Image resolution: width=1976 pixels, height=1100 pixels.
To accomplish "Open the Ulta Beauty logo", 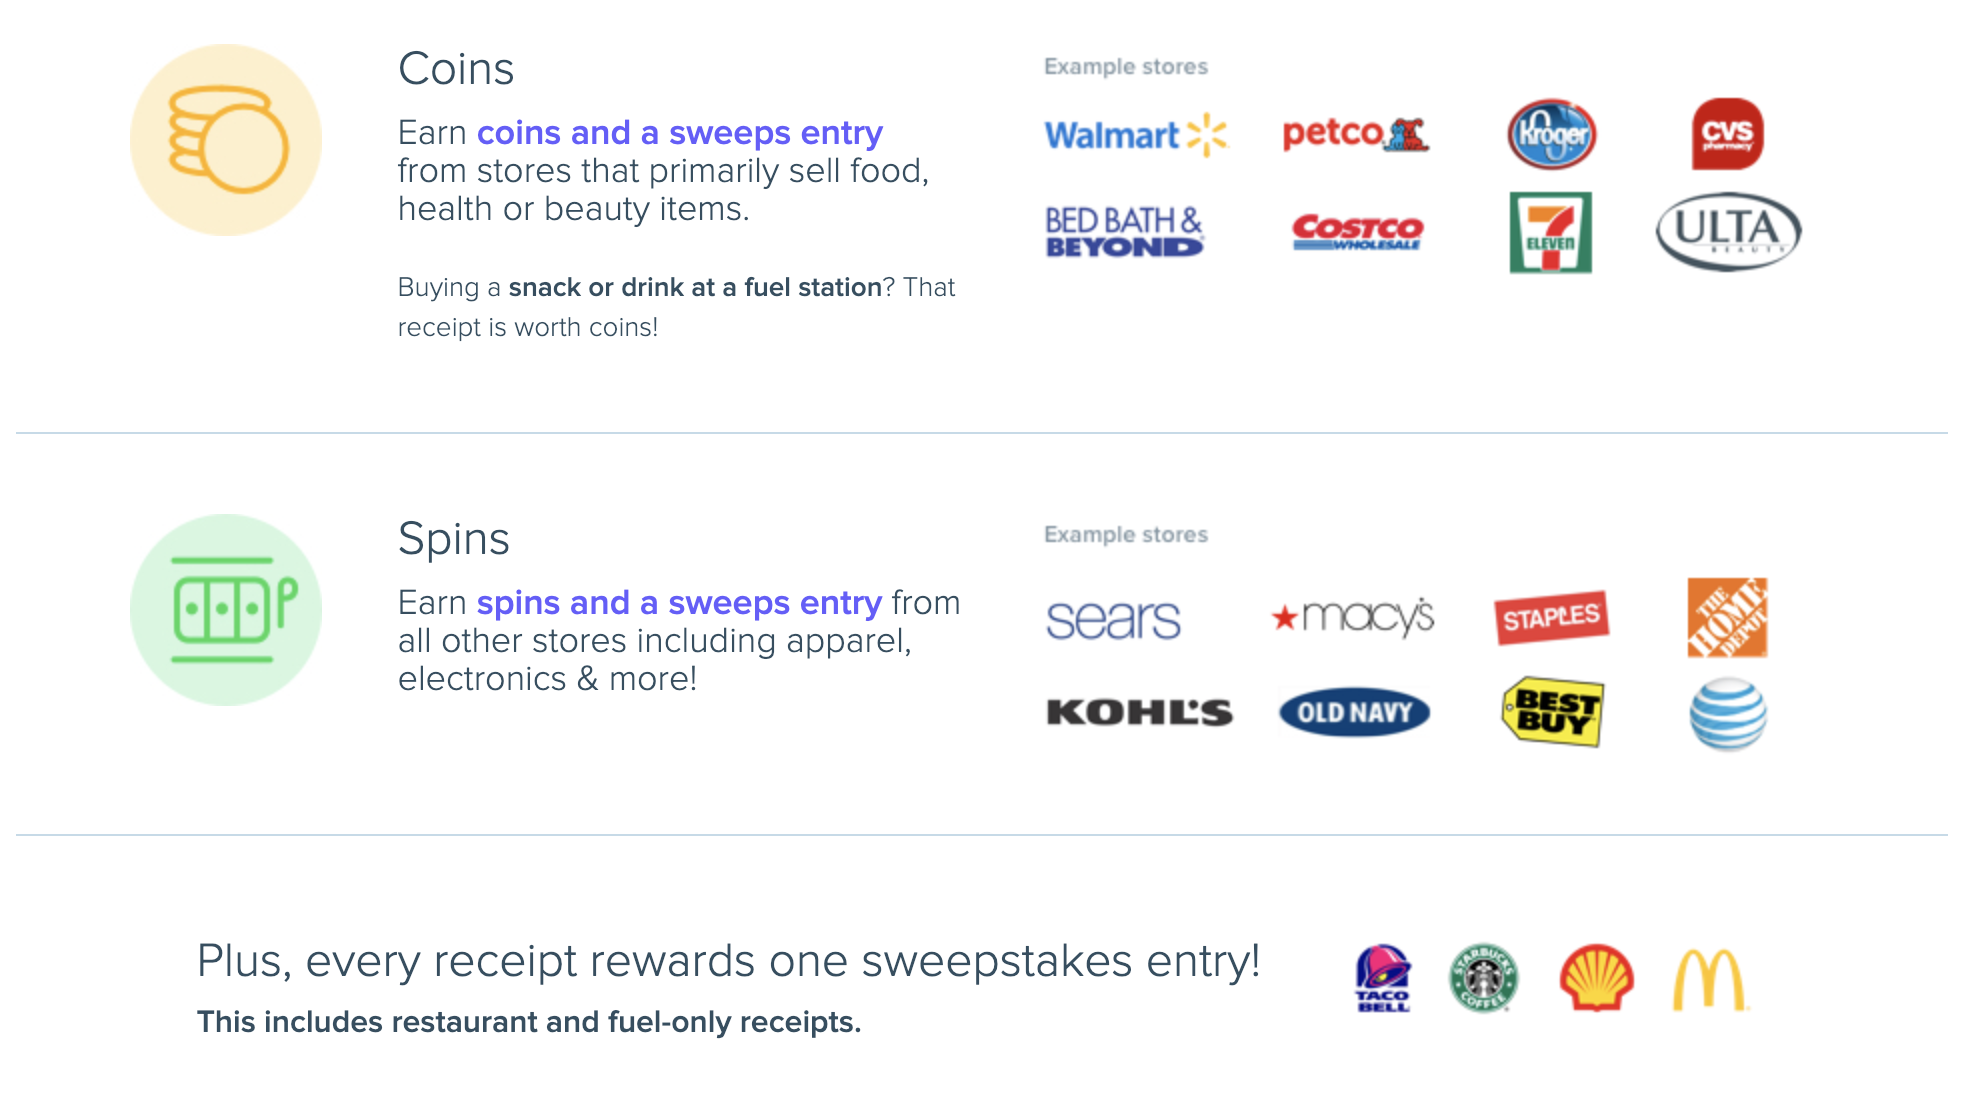I will [1728, 232].
